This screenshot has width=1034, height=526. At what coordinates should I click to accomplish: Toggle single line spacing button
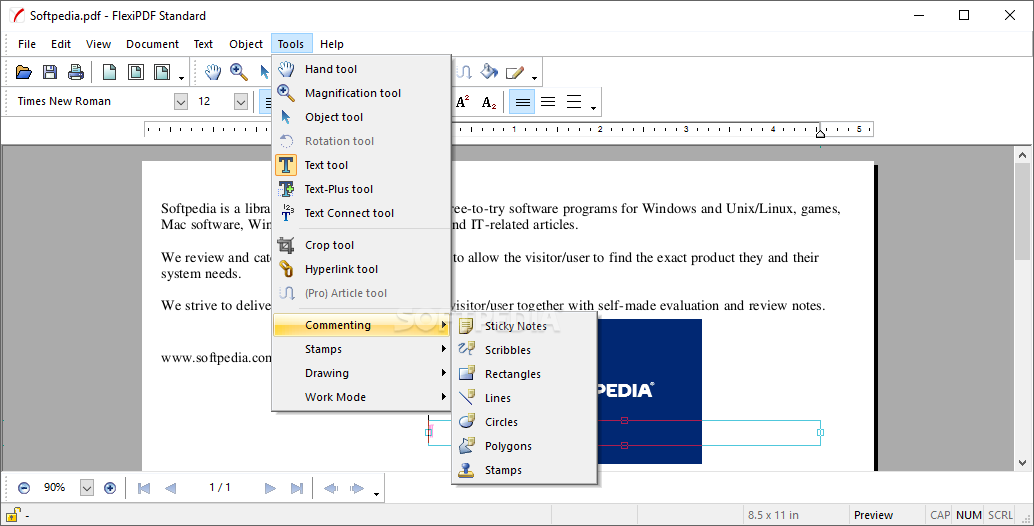tap(522, 102)
